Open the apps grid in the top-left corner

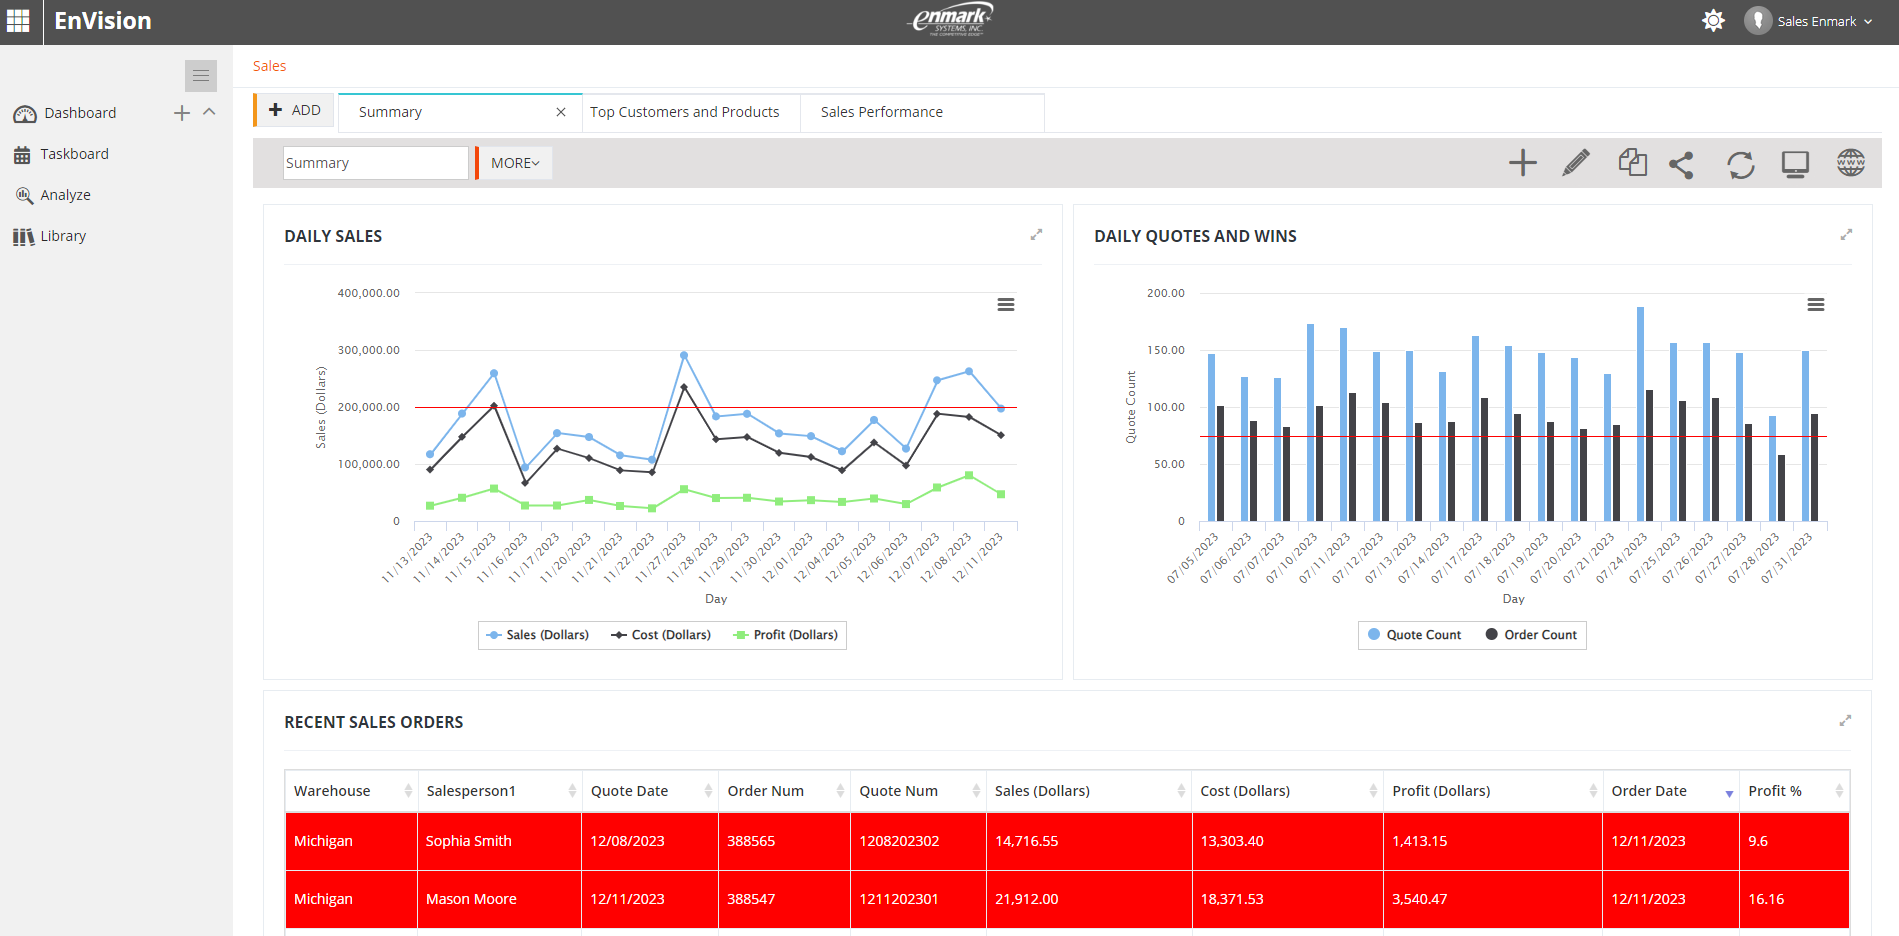pyautogui.click(x=18, y=21)
